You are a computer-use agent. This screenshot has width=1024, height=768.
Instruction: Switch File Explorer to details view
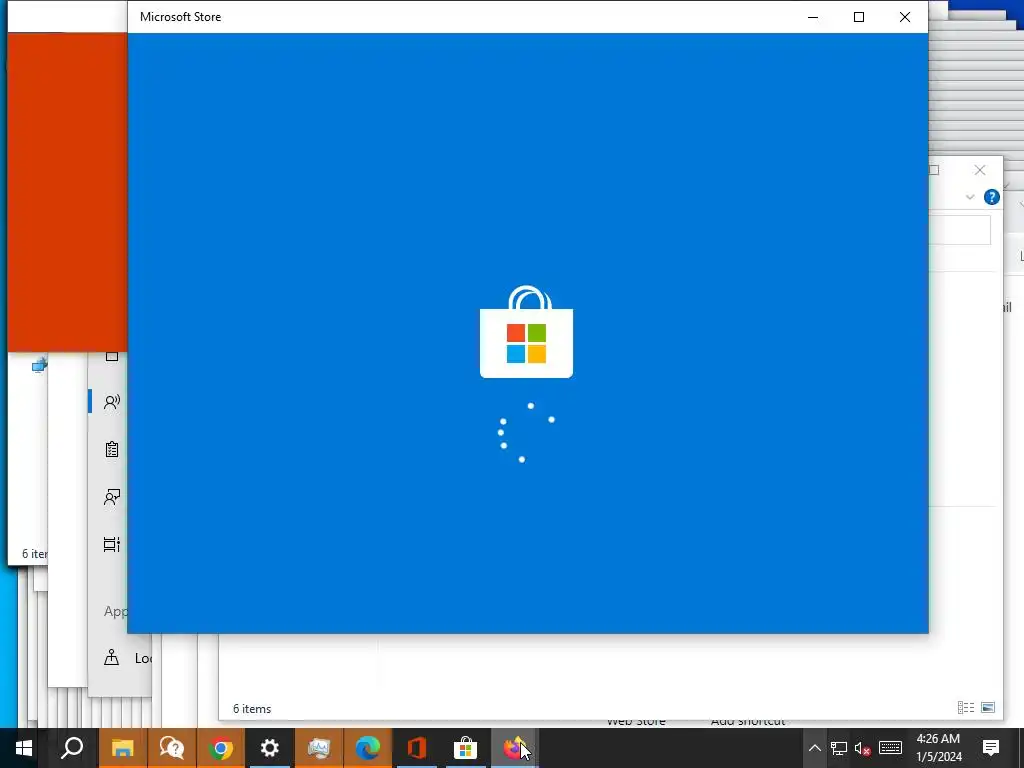coord(966,708)
